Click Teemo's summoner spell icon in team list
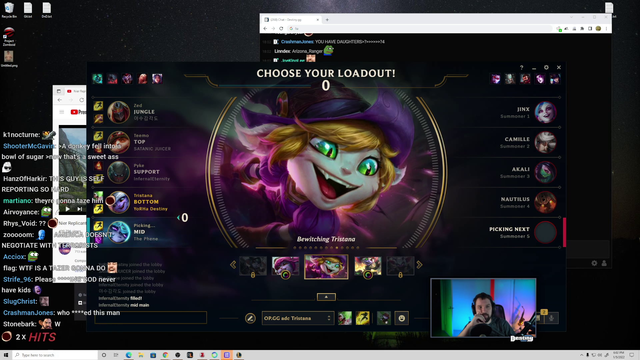This screenshot has height=360, width=640. click(98, 136)
